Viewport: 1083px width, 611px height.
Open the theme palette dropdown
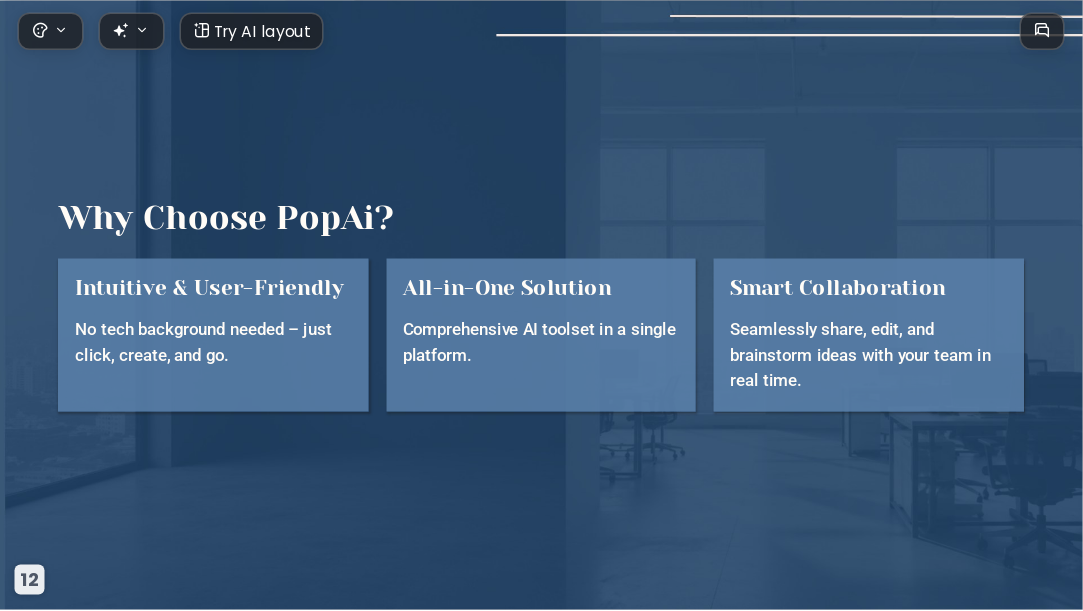[x=50, y=31]
